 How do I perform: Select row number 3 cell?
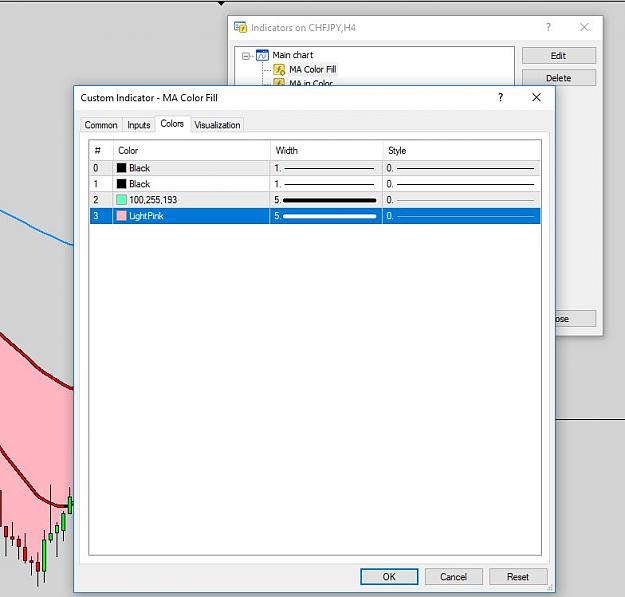101,216
